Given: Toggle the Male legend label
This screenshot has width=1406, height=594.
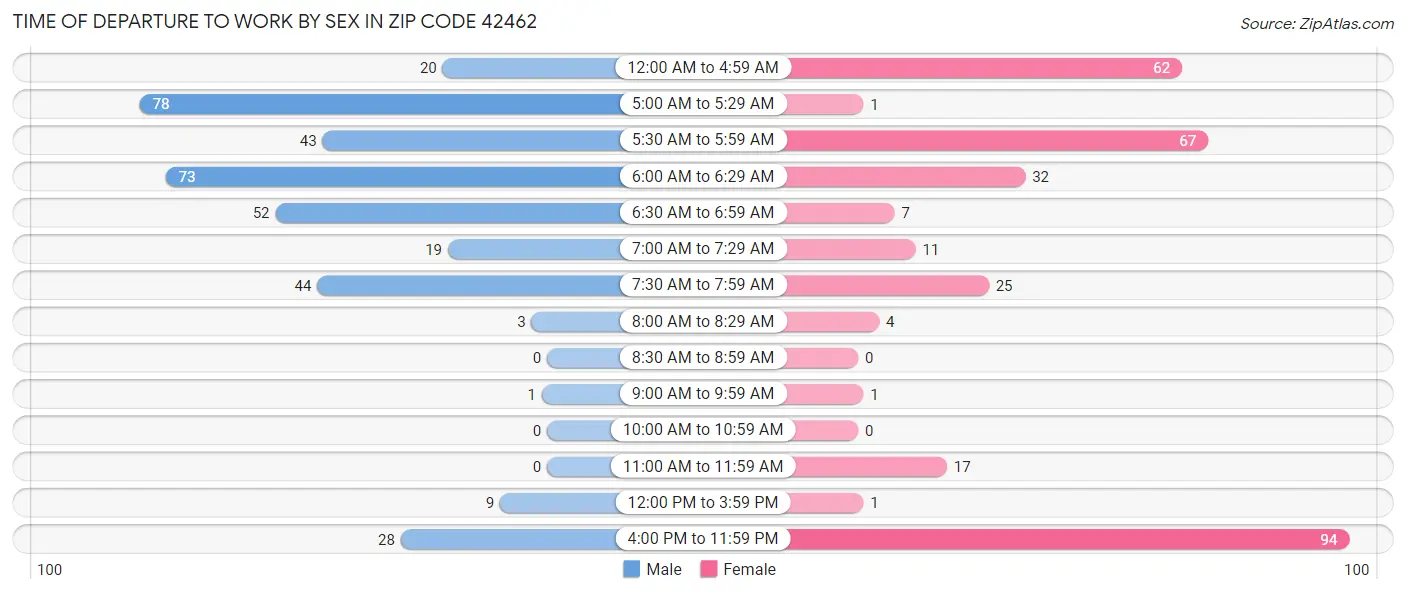Looking at the screenshot, I should 664,569.
